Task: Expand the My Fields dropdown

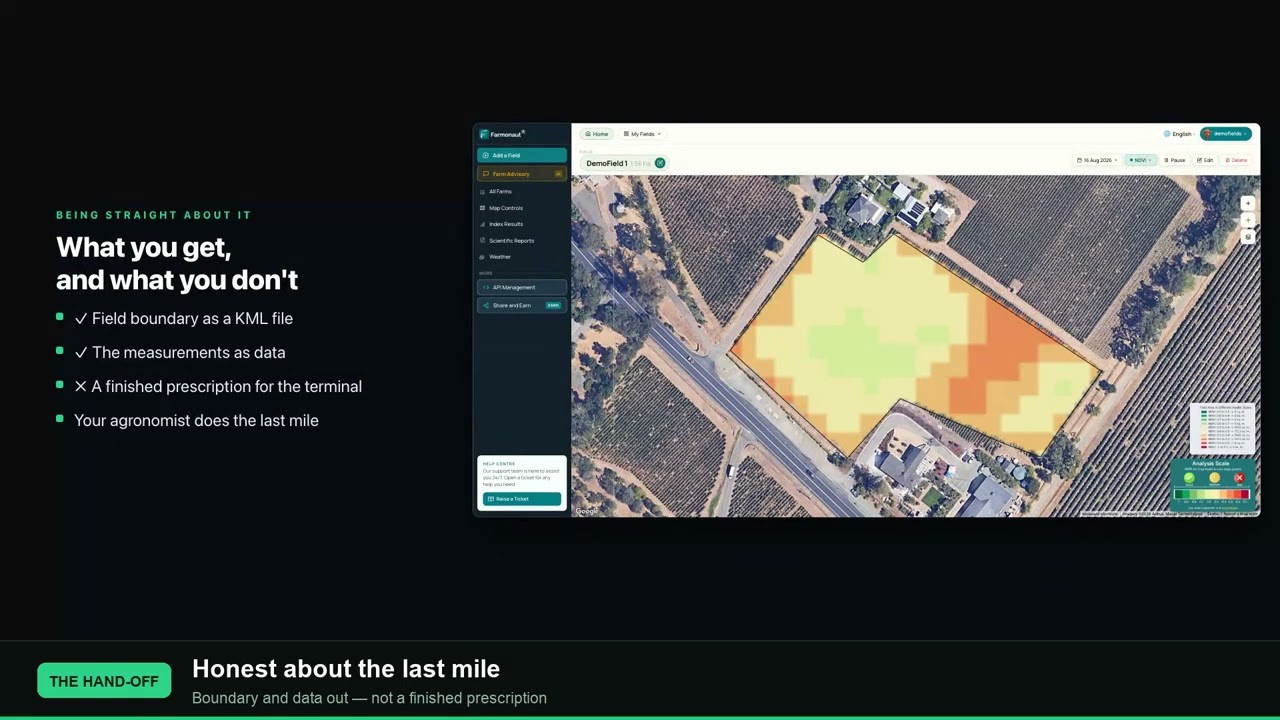Action: 642,134
